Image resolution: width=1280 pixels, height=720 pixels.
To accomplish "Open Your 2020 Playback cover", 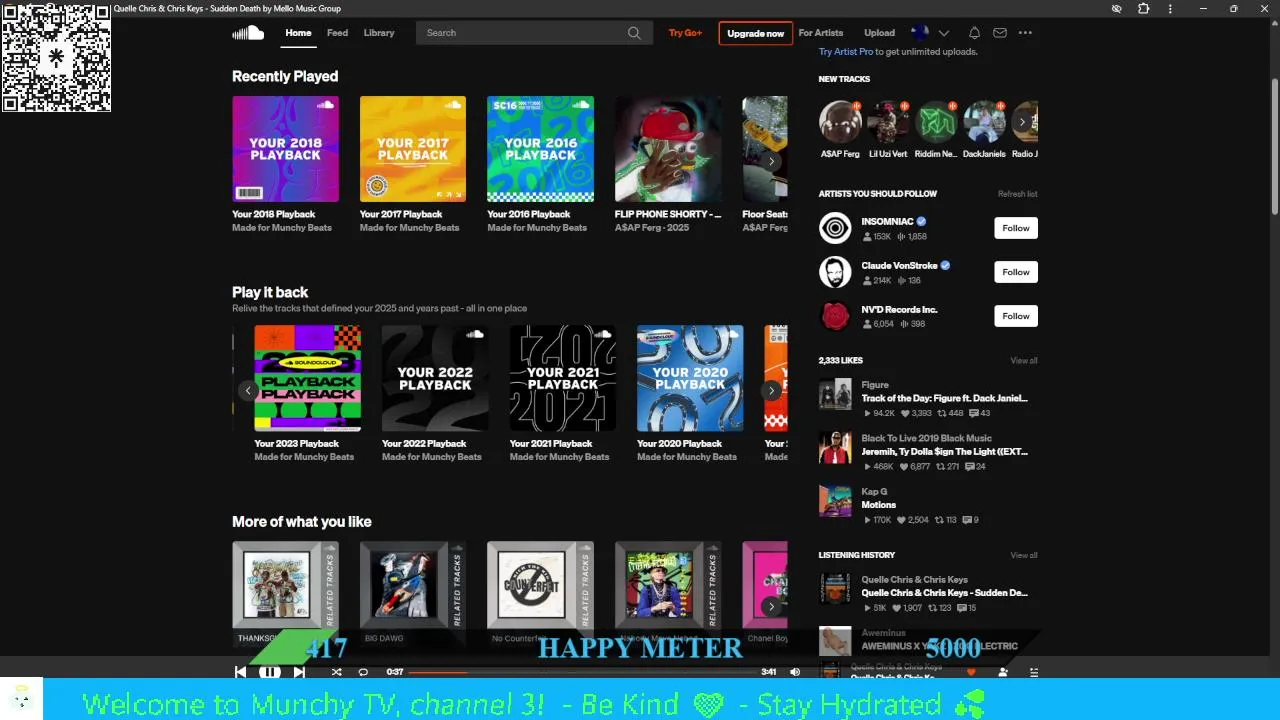I will (690, 378).
